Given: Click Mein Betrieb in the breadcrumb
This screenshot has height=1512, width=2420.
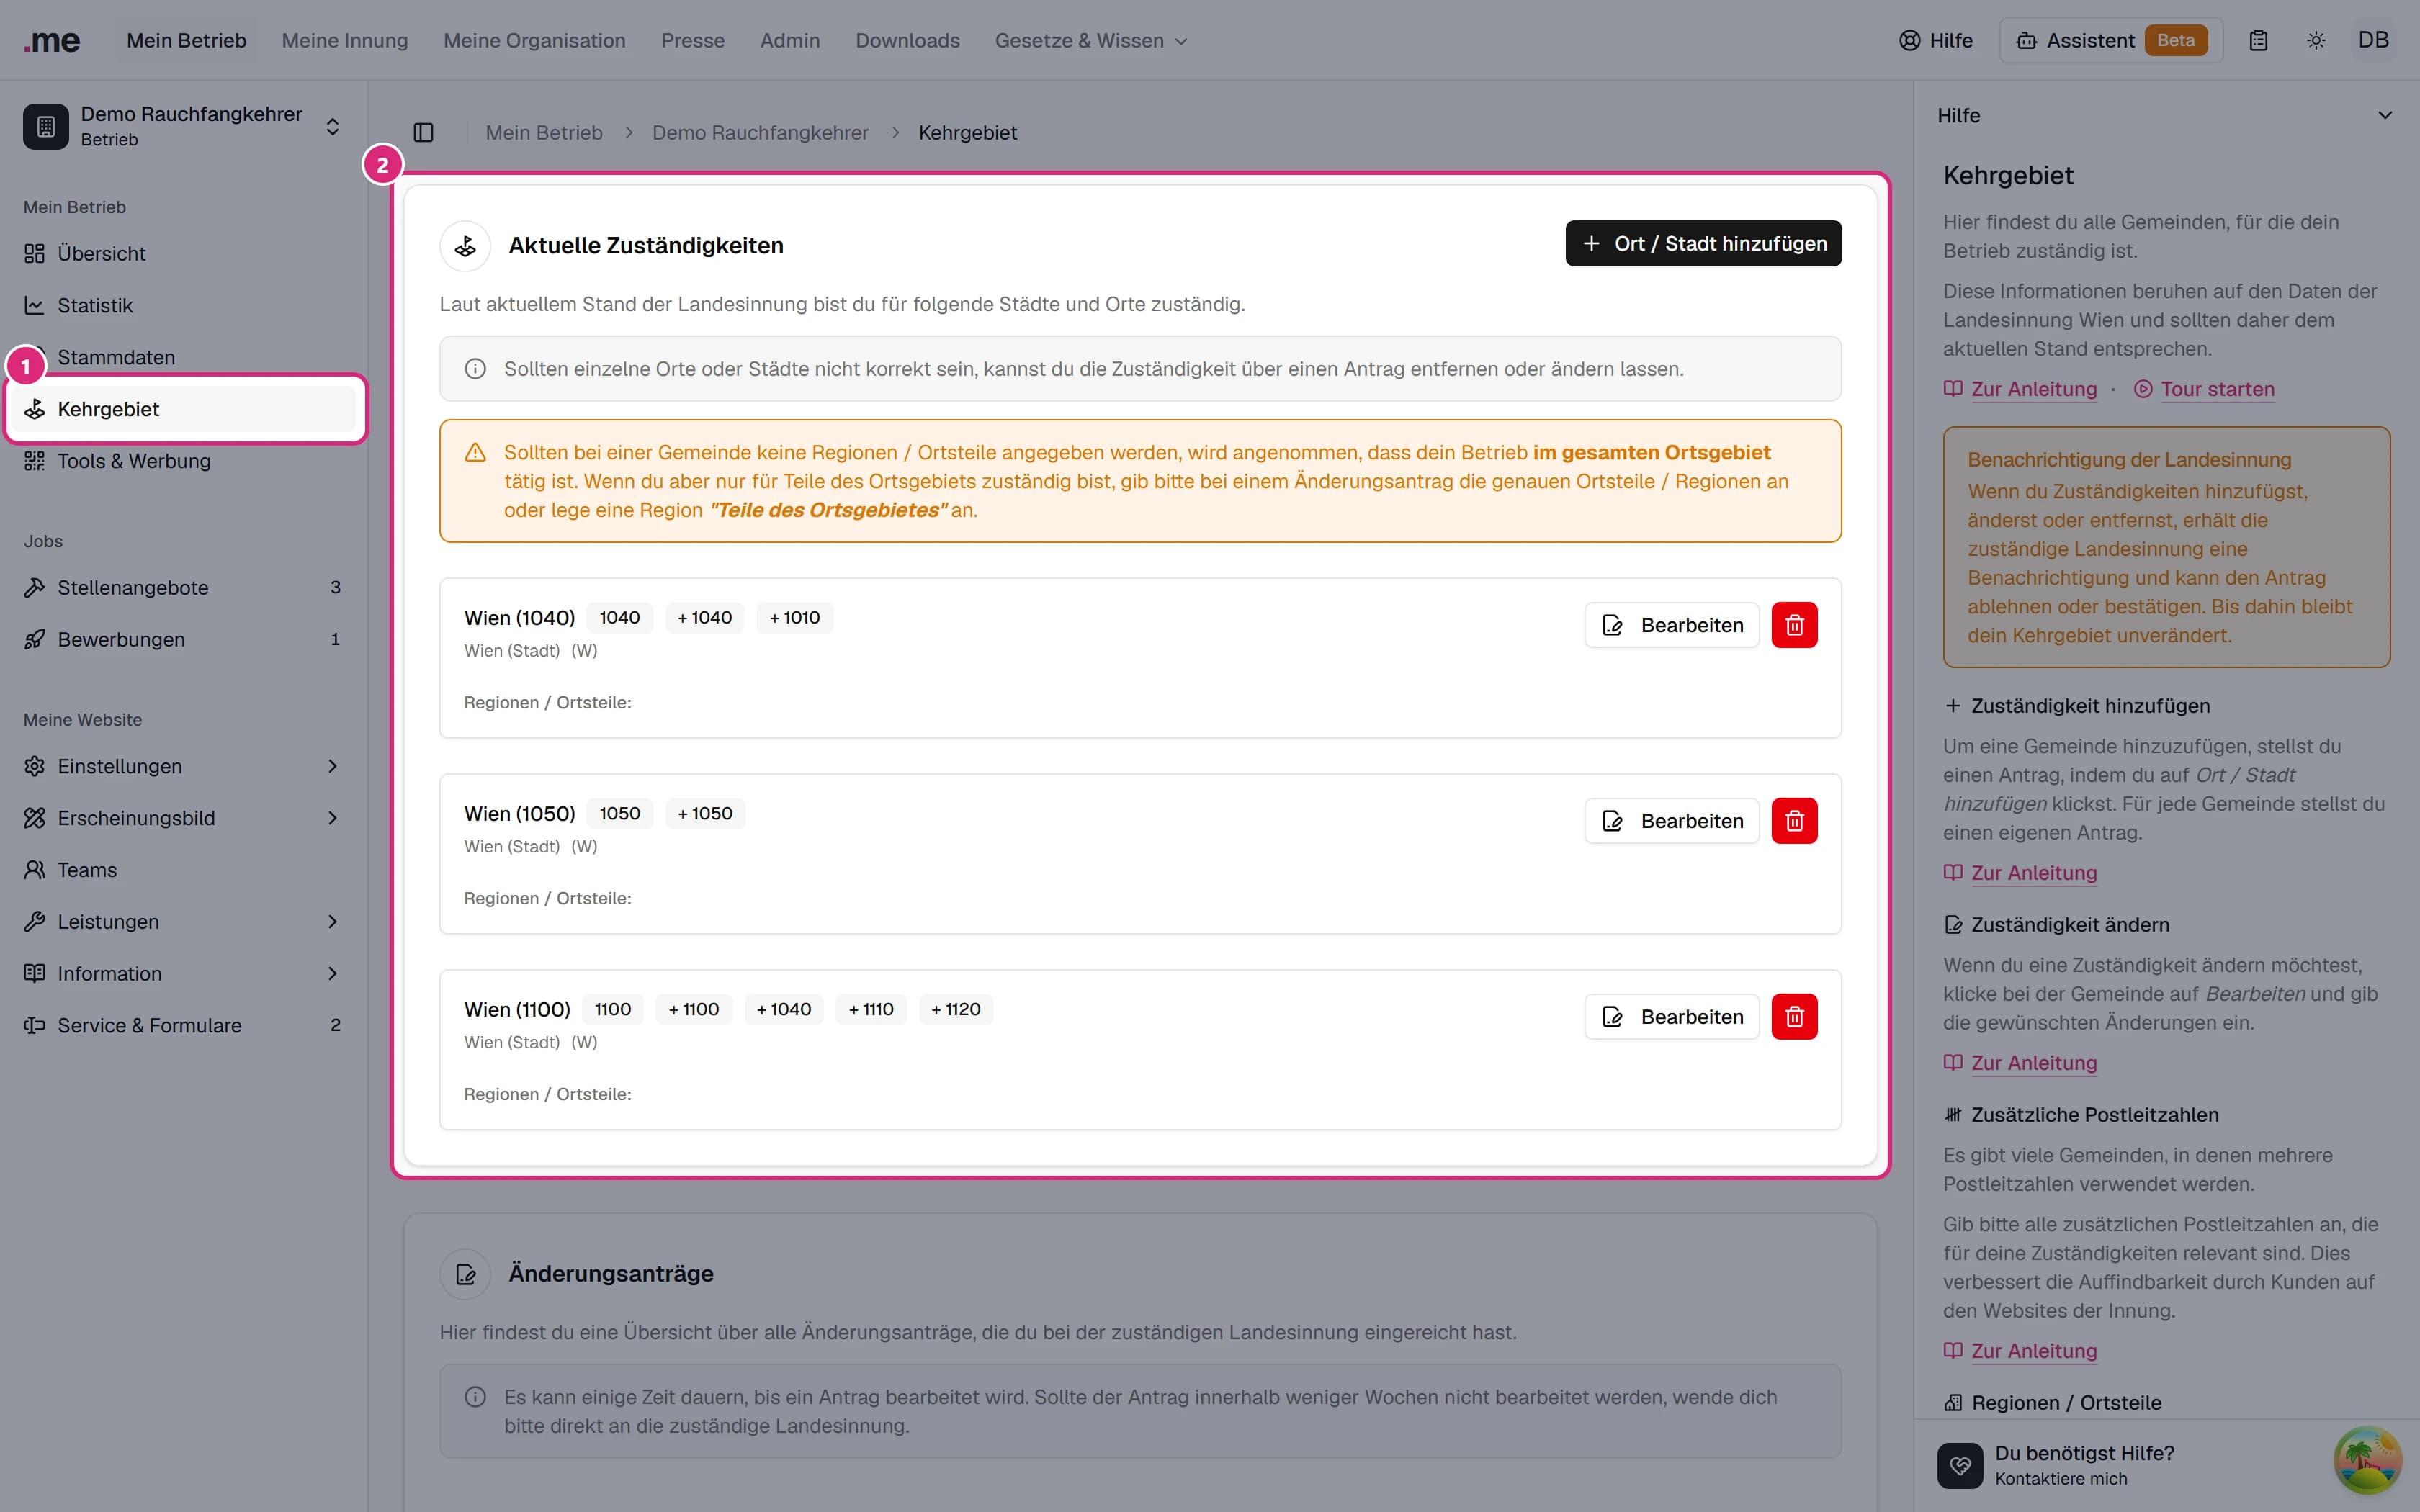Looking at the screenshot, I should (x=544, y=133).
